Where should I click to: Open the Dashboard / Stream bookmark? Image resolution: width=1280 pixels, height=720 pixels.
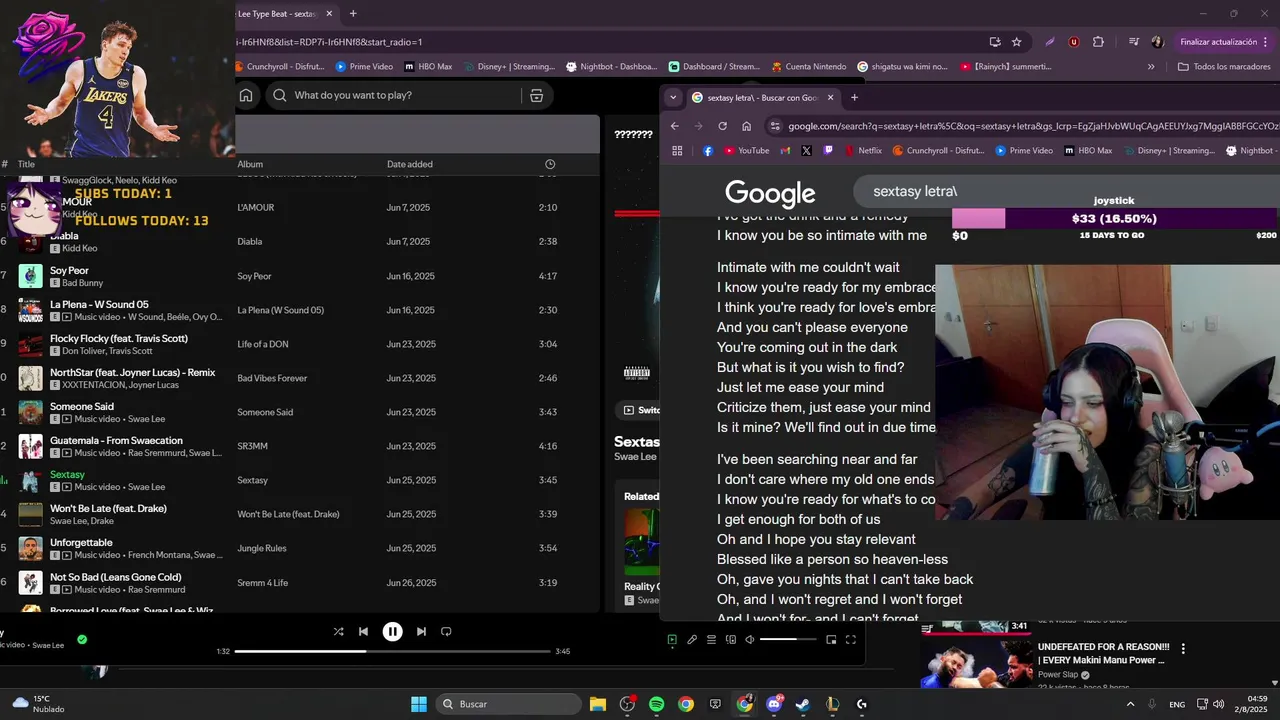714,67
